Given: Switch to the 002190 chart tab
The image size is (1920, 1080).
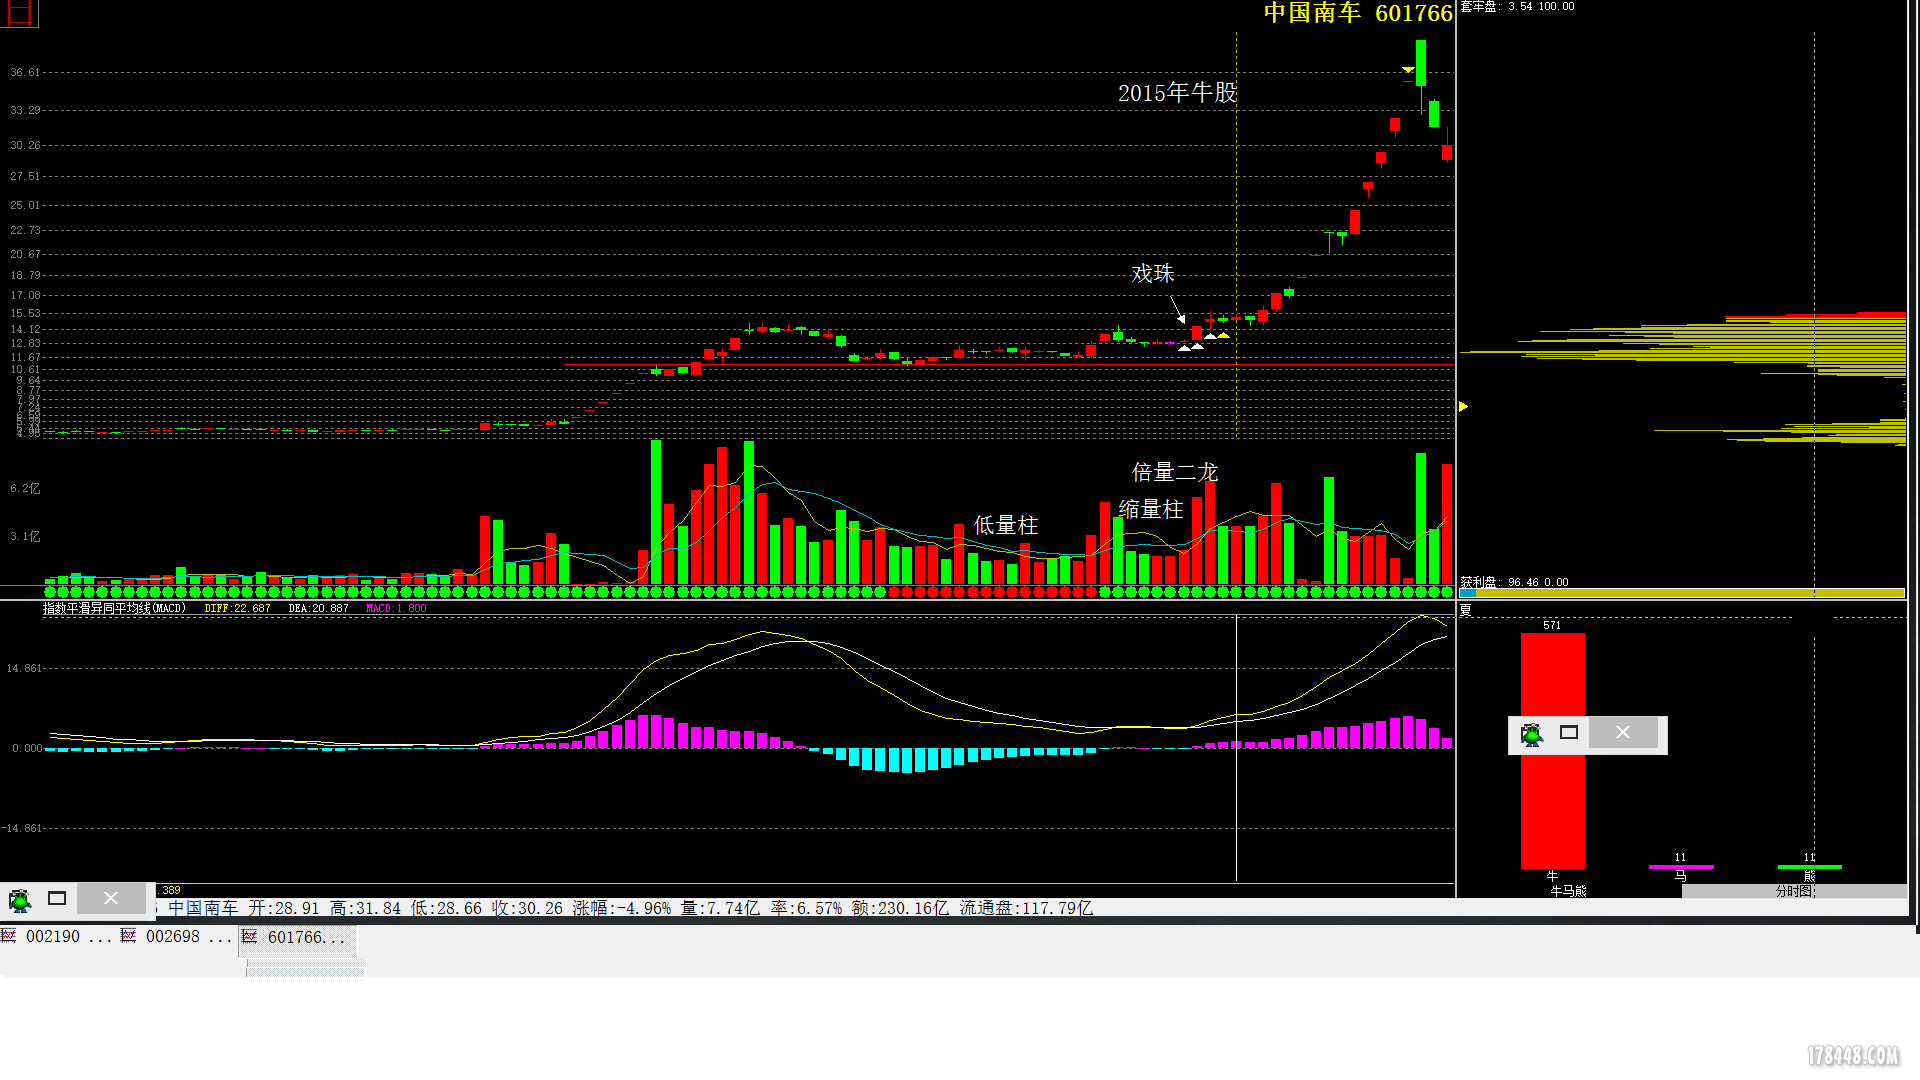Looking at the screenshot, I should [59, 937].
